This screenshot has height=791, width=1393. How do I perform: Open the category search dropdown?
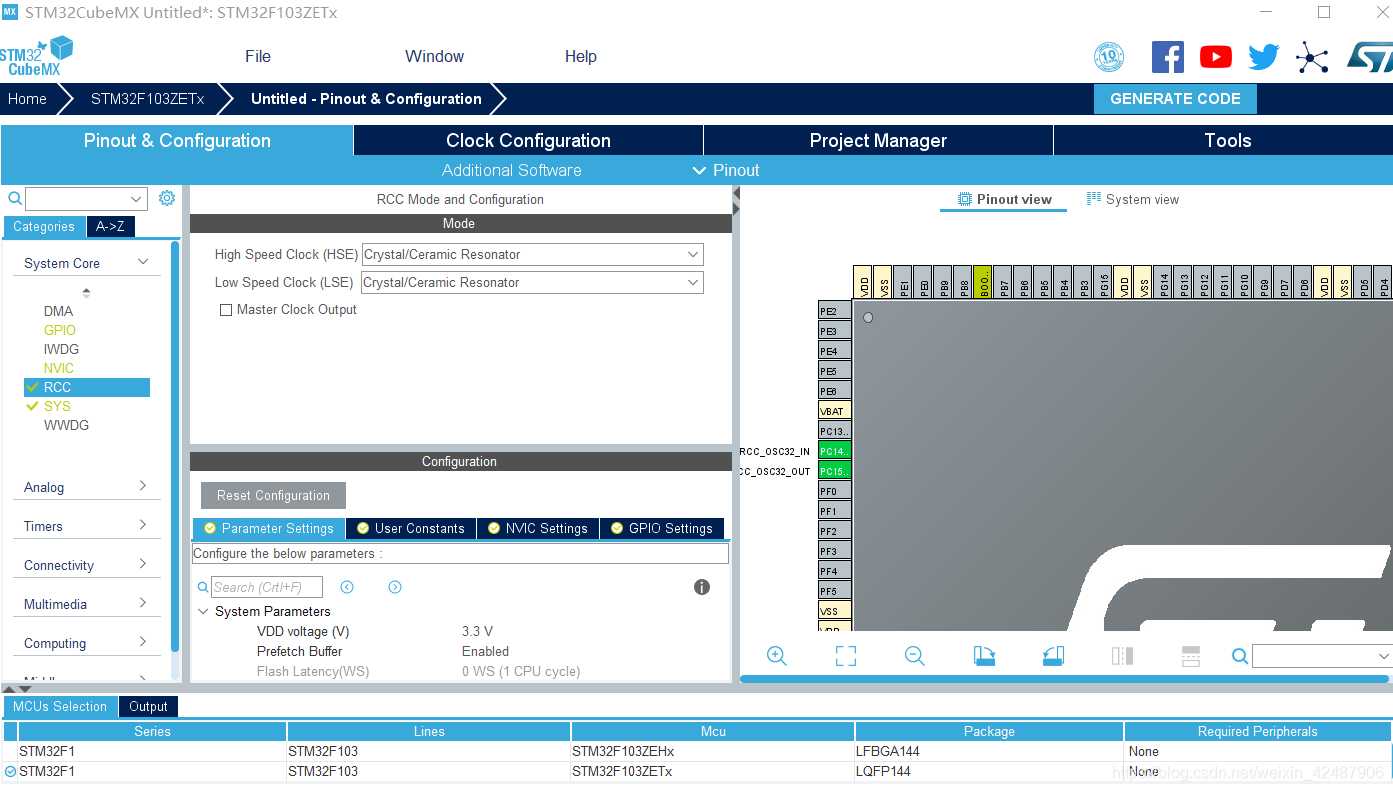tap(138, 199)
